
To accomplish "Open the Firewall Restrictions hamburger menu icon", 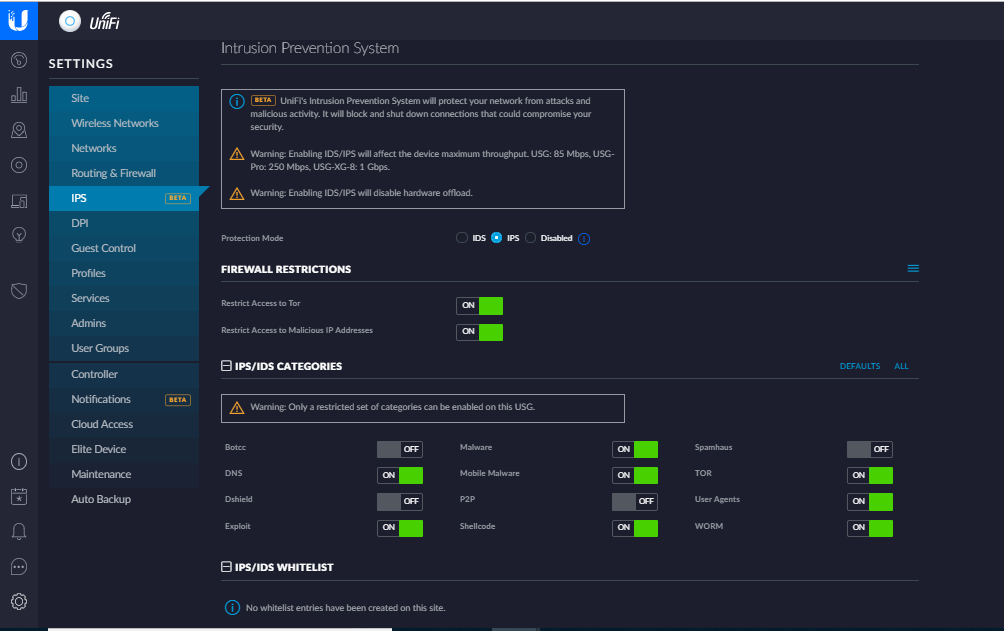I will click(913, 268).
